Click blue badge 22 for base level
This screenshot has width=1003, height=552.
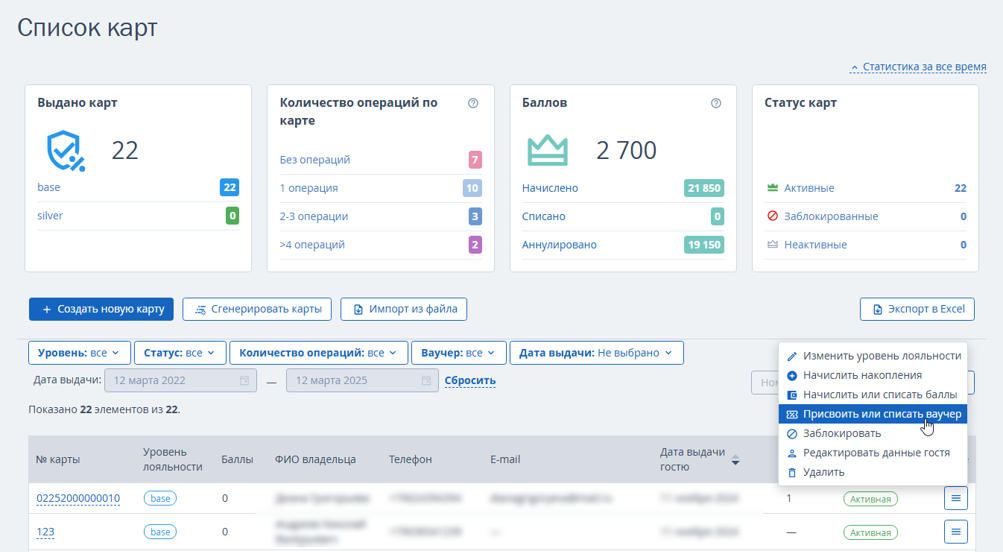tap(230, 187)
